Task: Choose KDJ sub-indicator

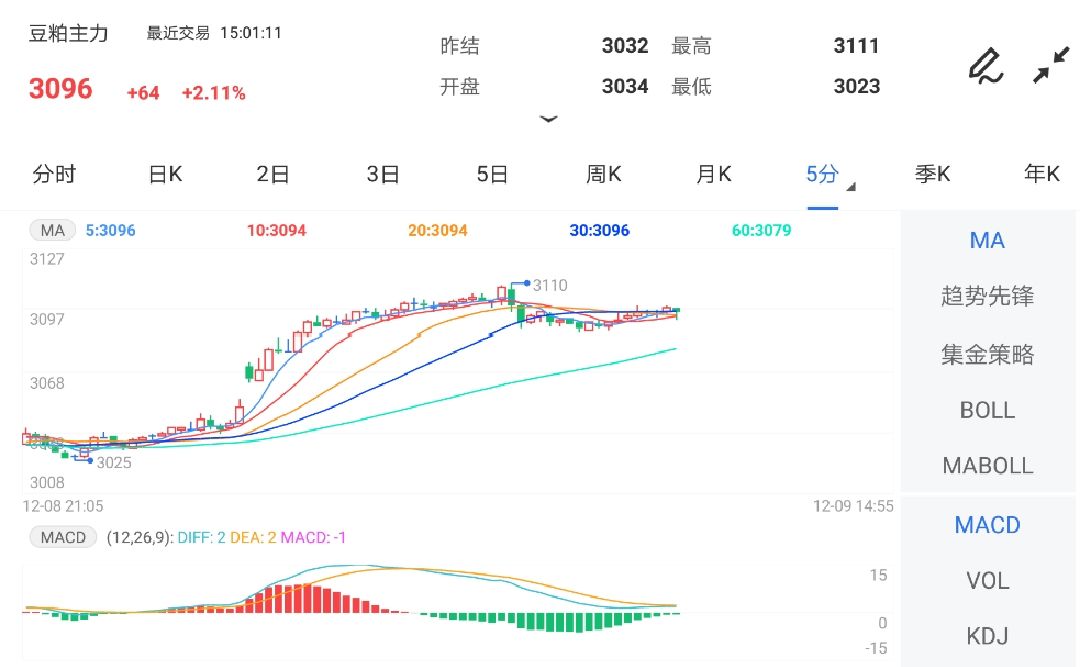Action: click(x=987, y=636)
